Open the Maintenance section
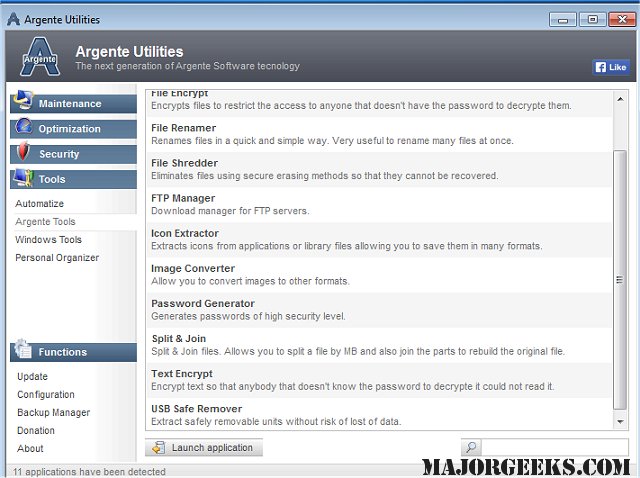Image resolution: width=640 pixels, height=478 pixels. [73, 104]
